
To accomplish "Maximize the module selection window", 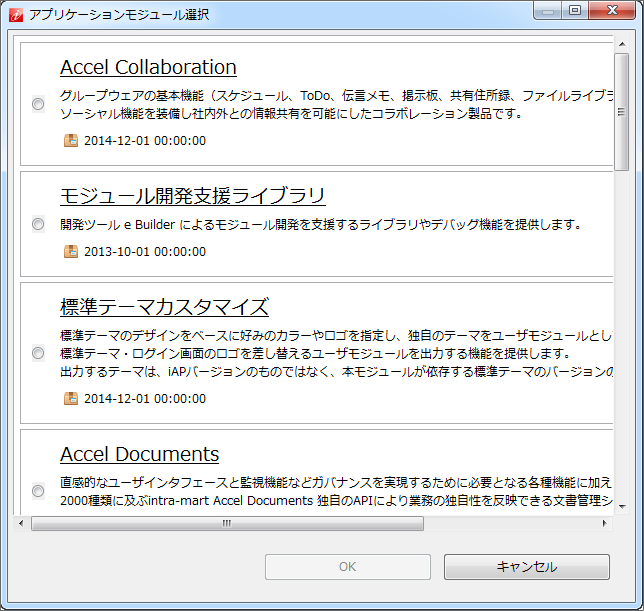I will pos(575,10).
